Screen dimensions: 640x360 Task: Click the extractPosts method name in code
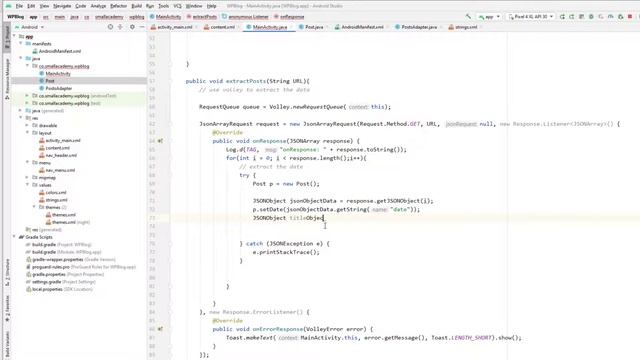246,81
